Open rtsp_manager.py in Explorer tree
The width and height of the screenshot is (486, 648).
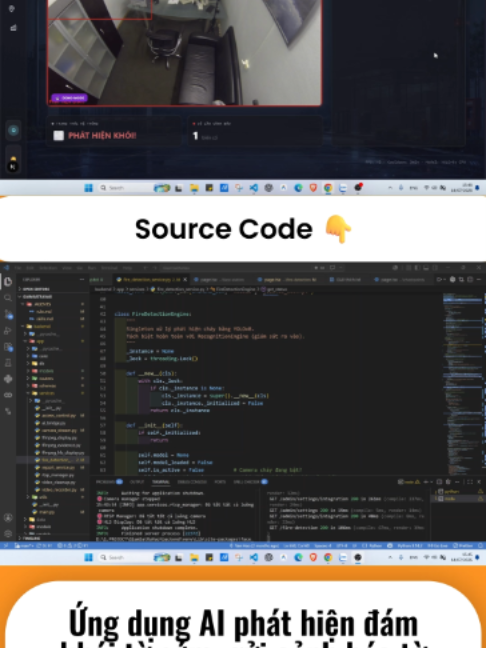tap(53, 475)
